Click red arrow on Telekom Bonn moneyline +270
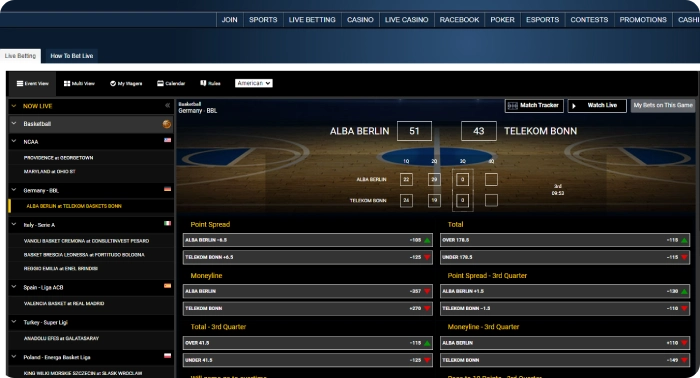700x378 pixels. point(427,308)
